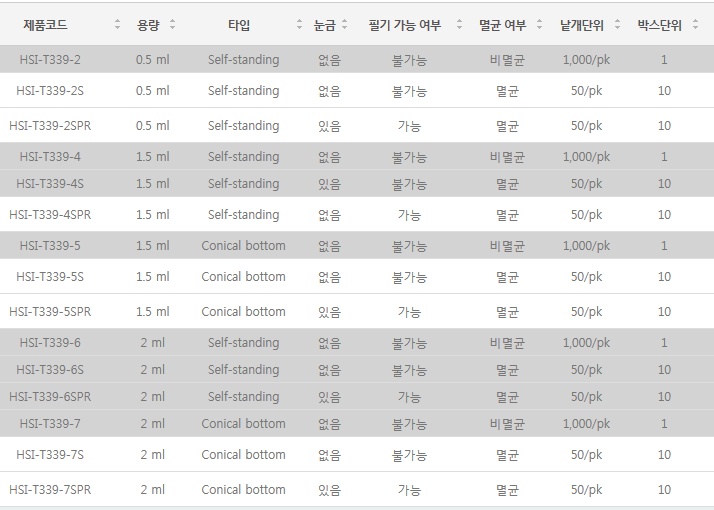Click product code HSI-T339-2SPR

point(50,126)
